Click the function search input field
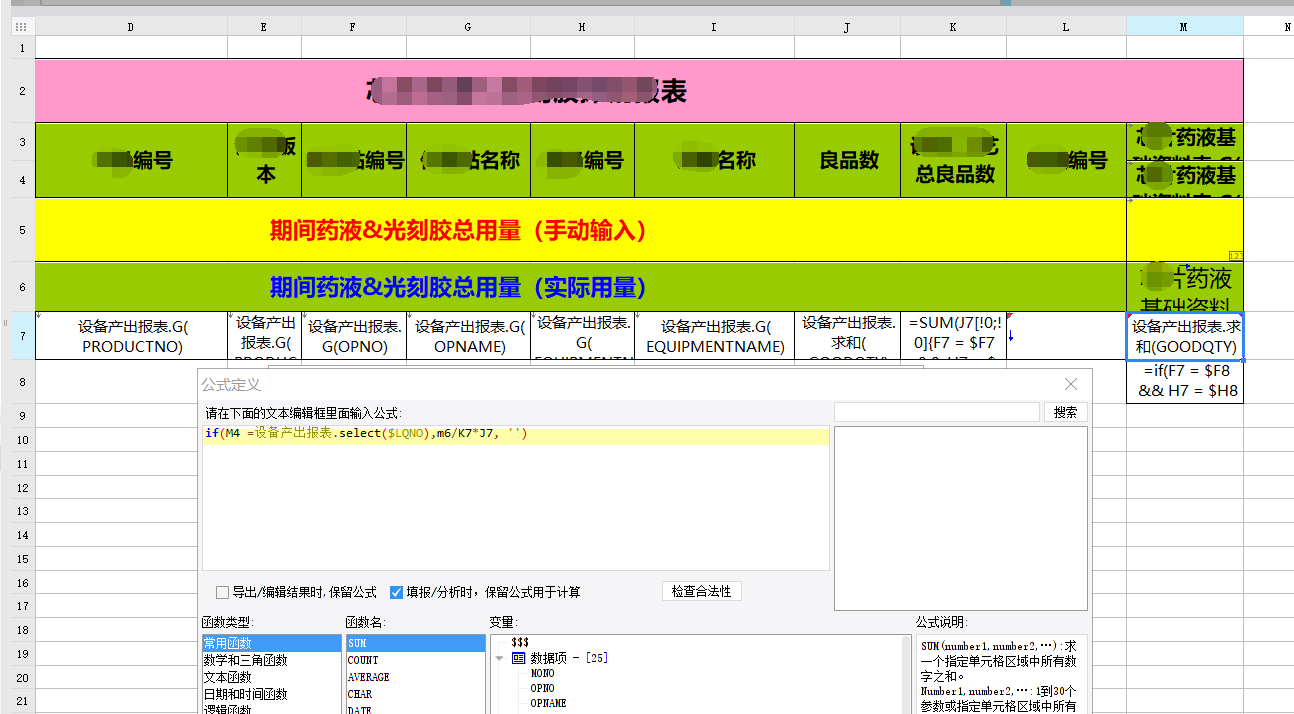1294x714 pixels. tap(936, 412)
